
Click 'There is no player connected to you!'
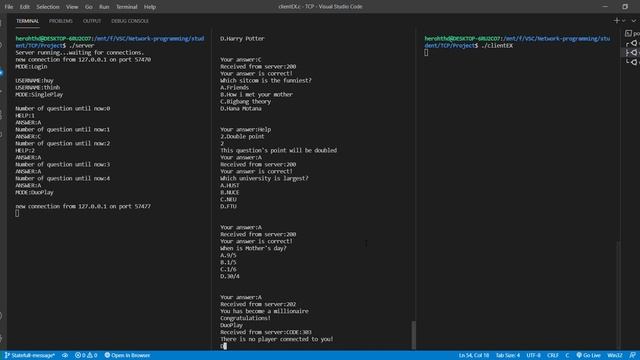(x=277, y=339)
